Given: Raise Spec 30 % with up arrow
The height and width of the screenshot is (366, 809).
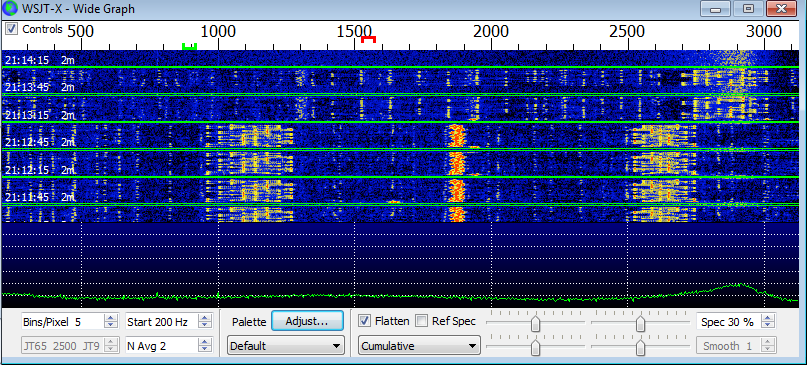Looking at the screenshot, I should click(769, 319).
